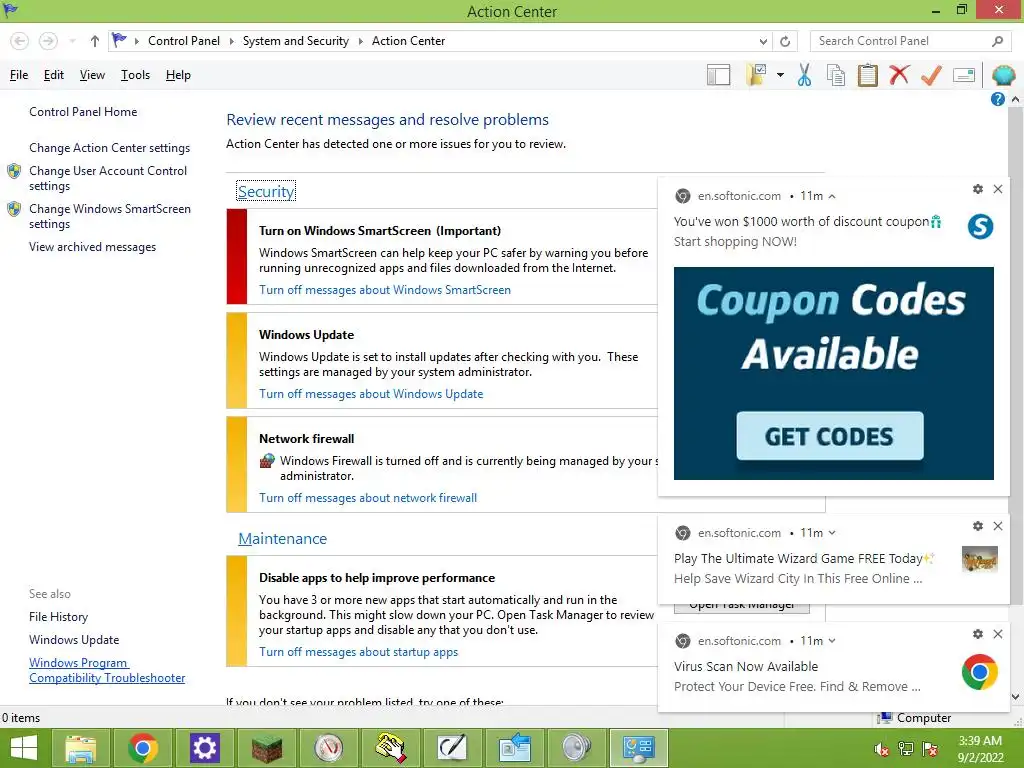Image resolution: width=1024 pixels, height=768 pixels.
Task: Open settings gear on coupon notification
Action: (x=978, y=189)
